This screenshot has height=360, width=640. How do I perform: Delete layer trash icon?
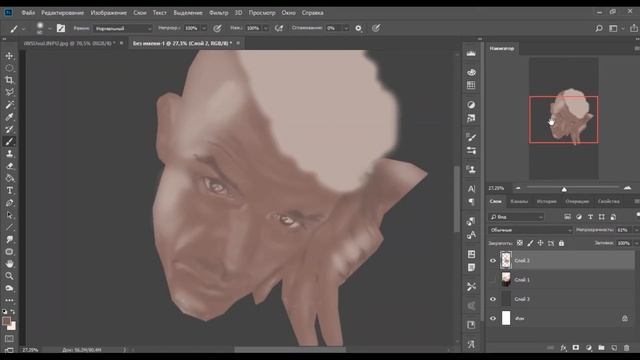627,348
